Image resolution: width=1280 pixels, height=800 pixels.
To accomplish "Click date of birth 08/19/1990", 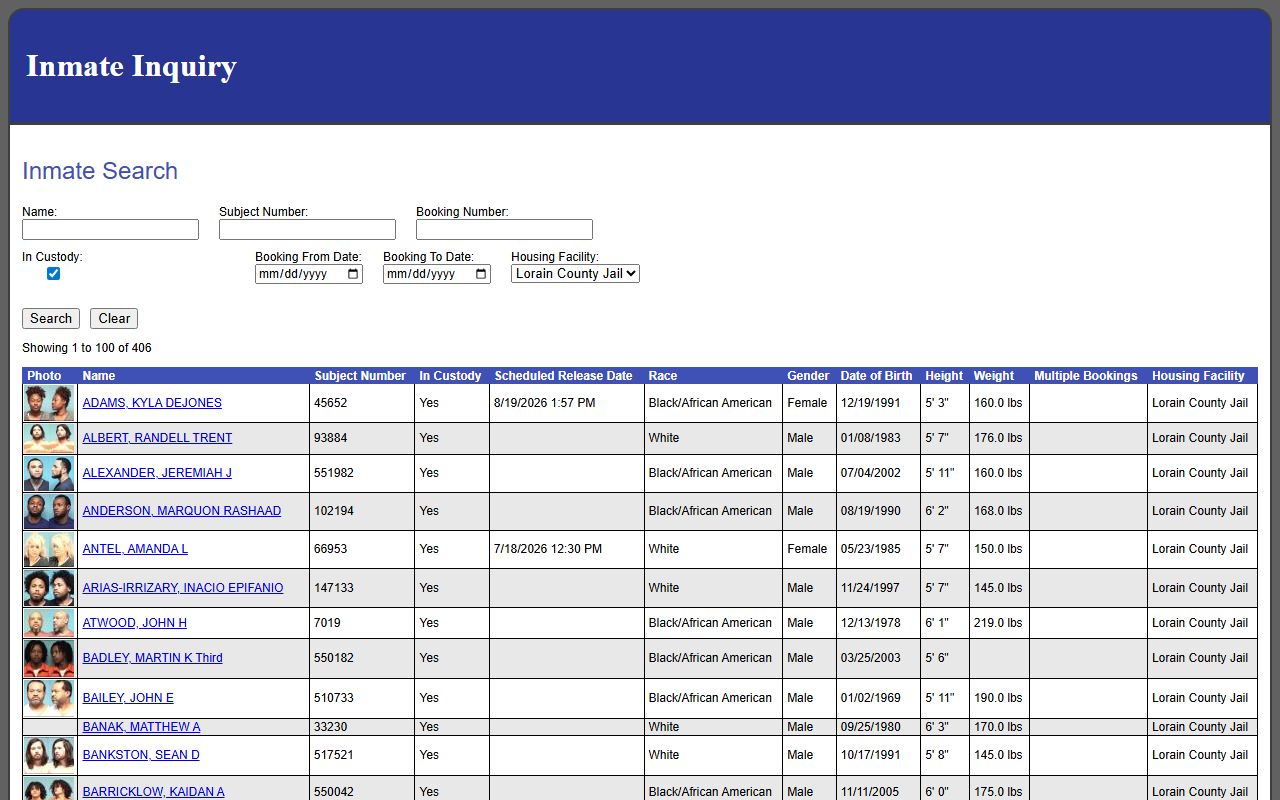I will click(x=871, y=511).
